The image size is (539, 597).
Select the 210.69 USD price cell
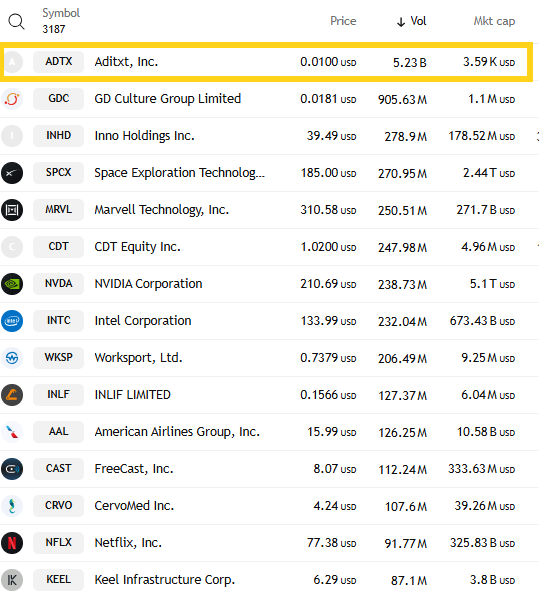[x=328, y=284]
